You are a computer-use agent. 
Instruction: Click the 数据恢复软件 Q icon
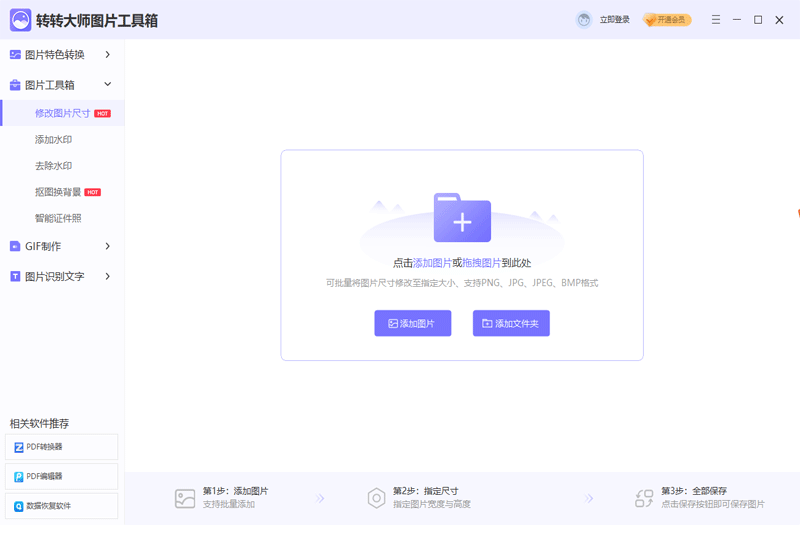tap(19, 506)
